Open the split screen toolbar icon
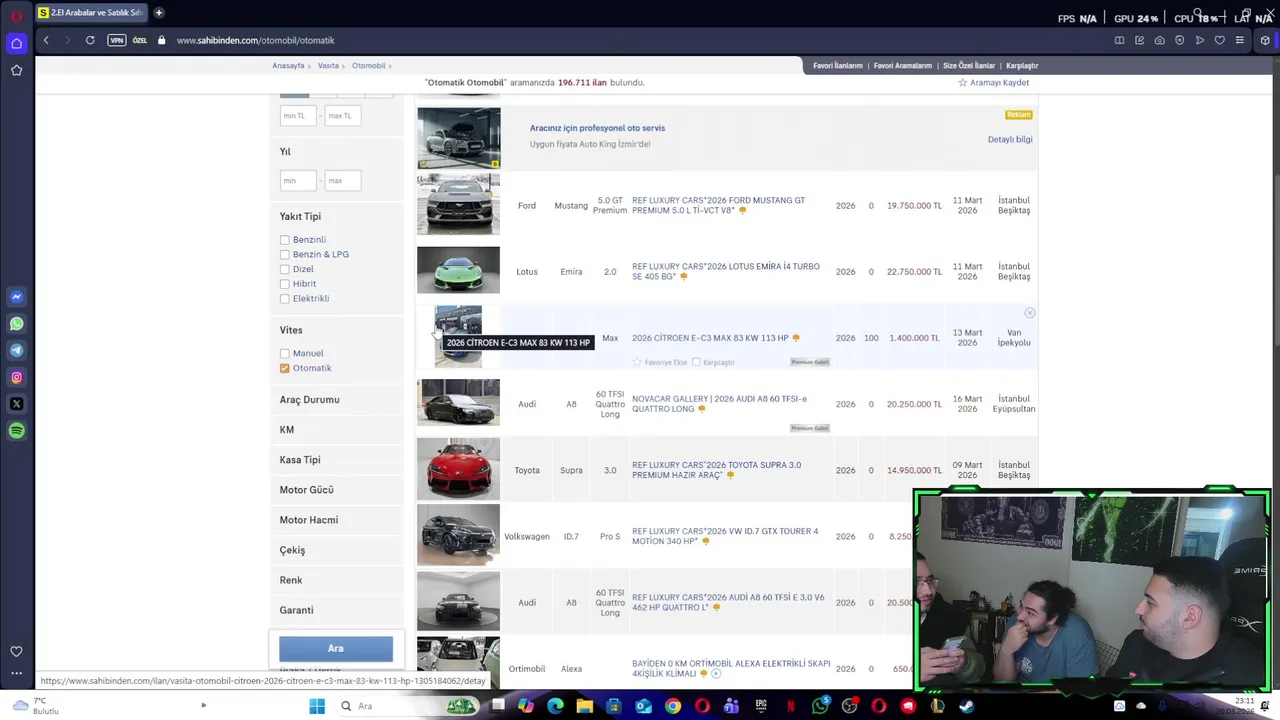Viewport: 1280px width, 720px height. click(x=1119, y=40)
